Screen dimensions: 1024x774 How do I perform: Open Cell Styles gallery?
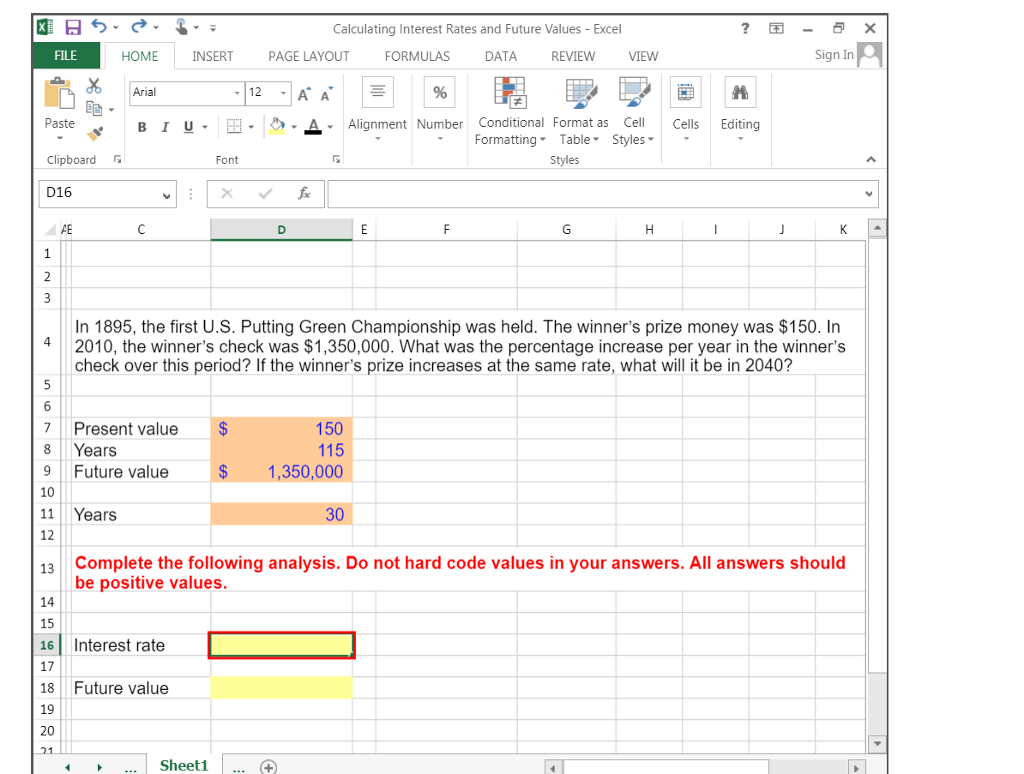[x=633, y=110]
